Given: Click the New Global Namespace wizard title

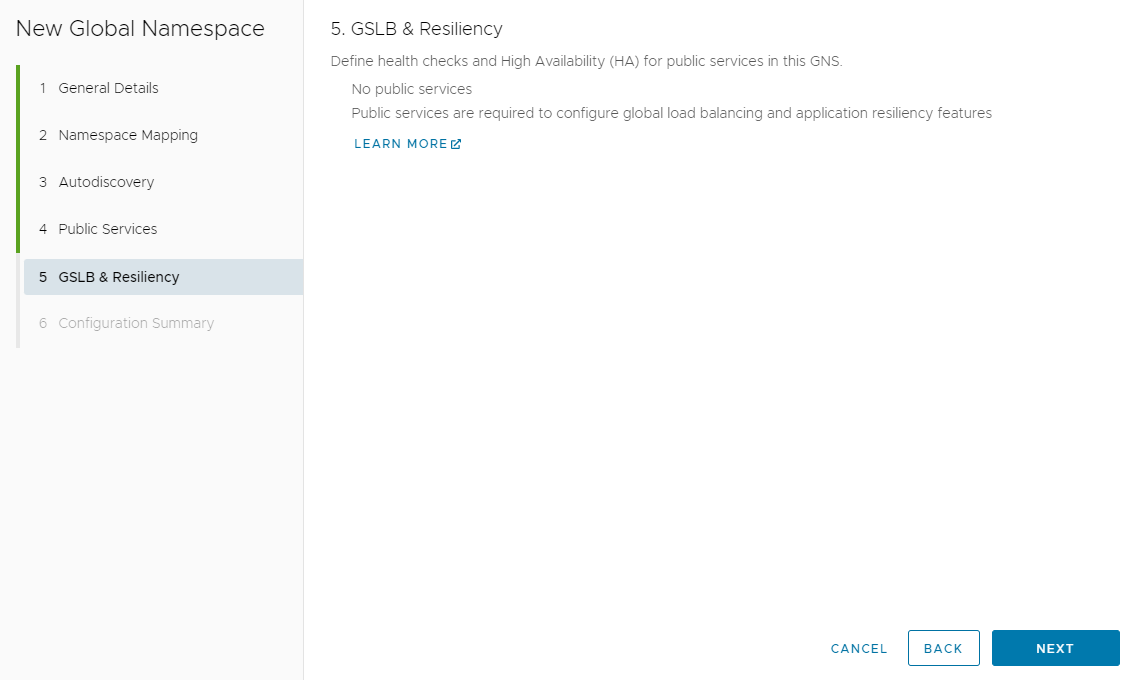Looking at the screenshot, I should 139,29.
